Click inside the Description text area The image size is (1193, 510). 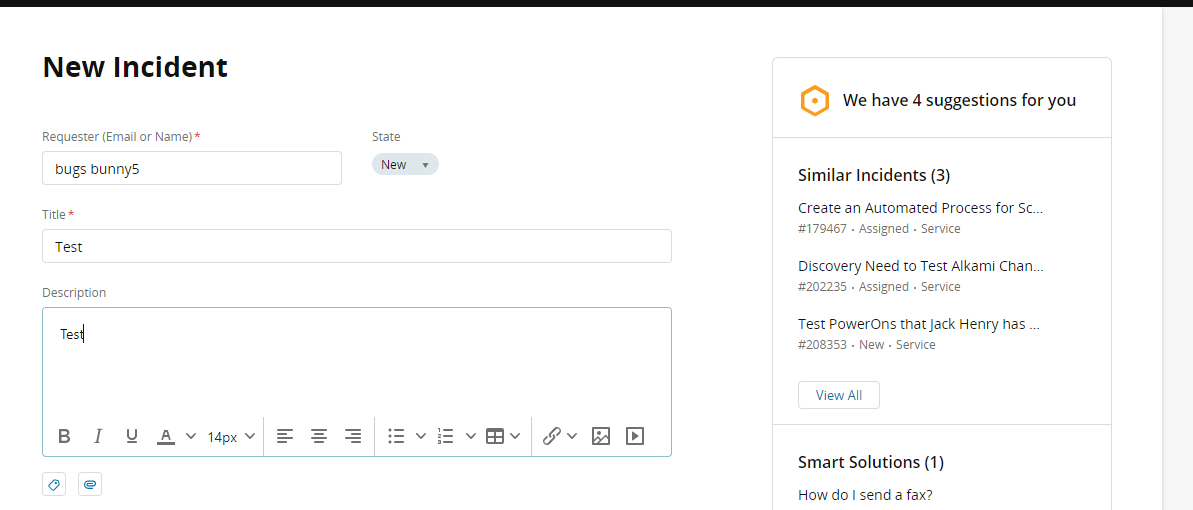point(357,362)
